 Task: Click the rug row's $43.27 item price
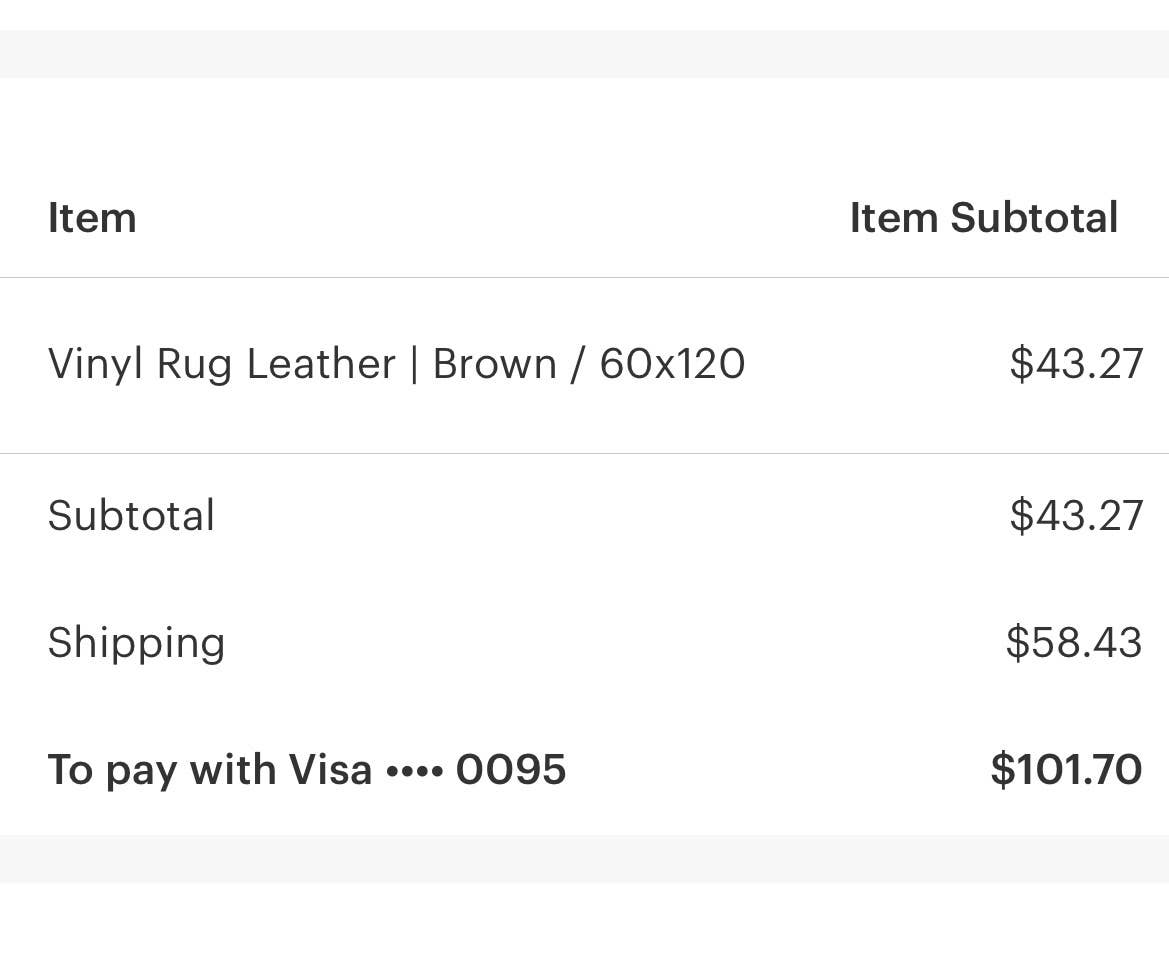pyautogui.click(x=1075, y=364)
